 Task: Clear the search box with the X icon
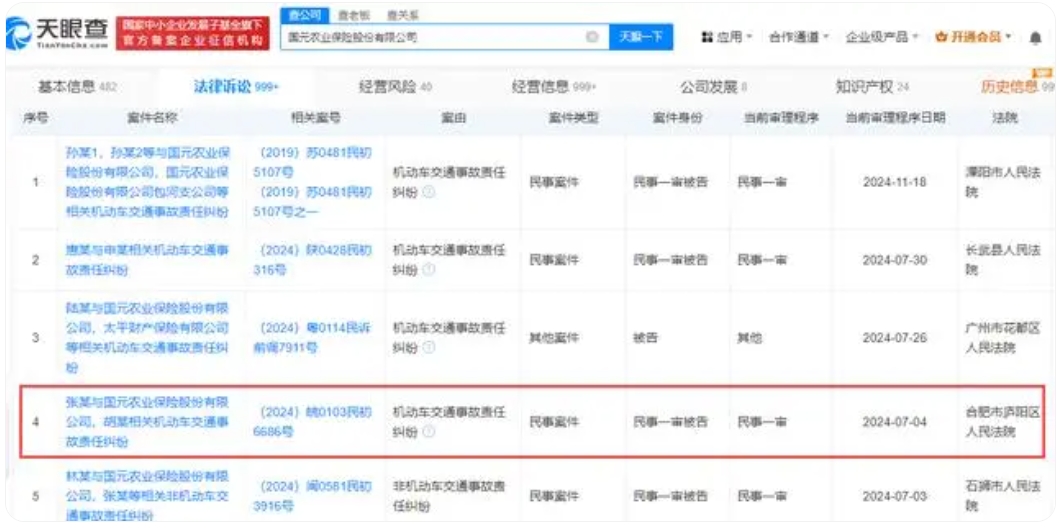[593, 37]
